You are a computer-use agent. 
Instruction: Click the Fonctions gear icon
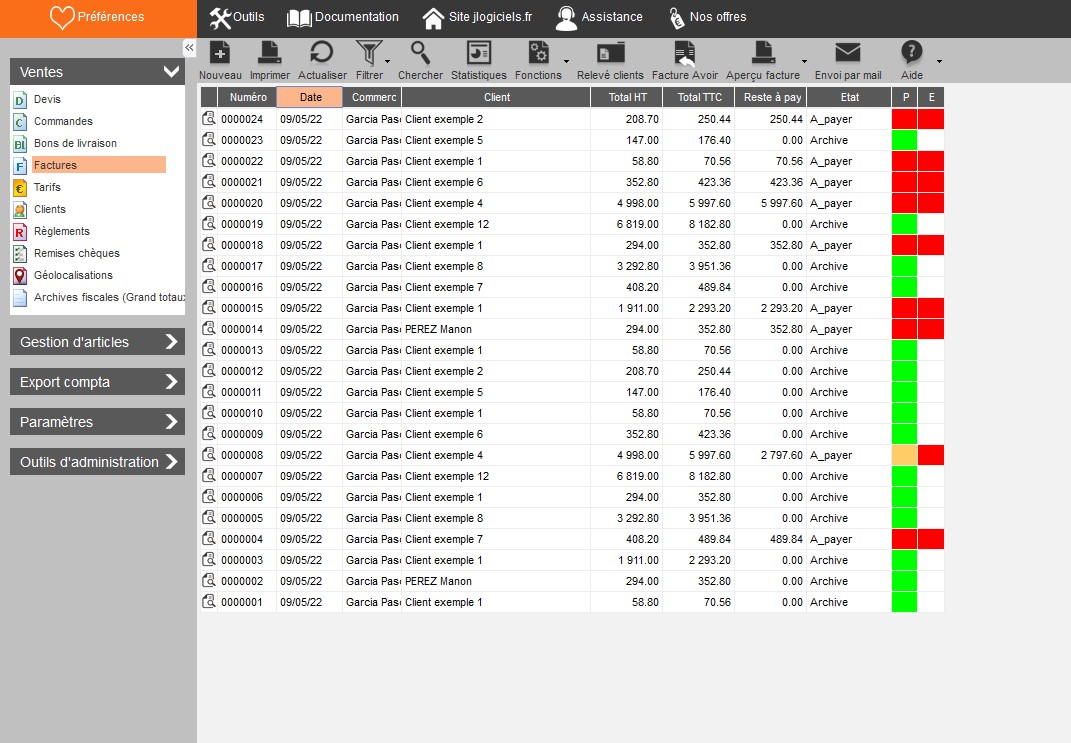click(x=538, y=53)
